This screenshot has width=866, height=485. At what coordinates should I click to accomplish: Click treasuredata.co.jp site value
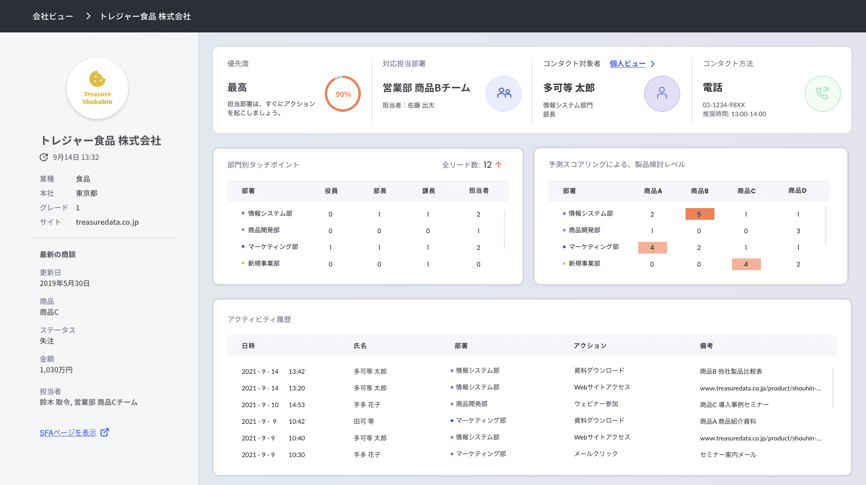pos(107,222)
